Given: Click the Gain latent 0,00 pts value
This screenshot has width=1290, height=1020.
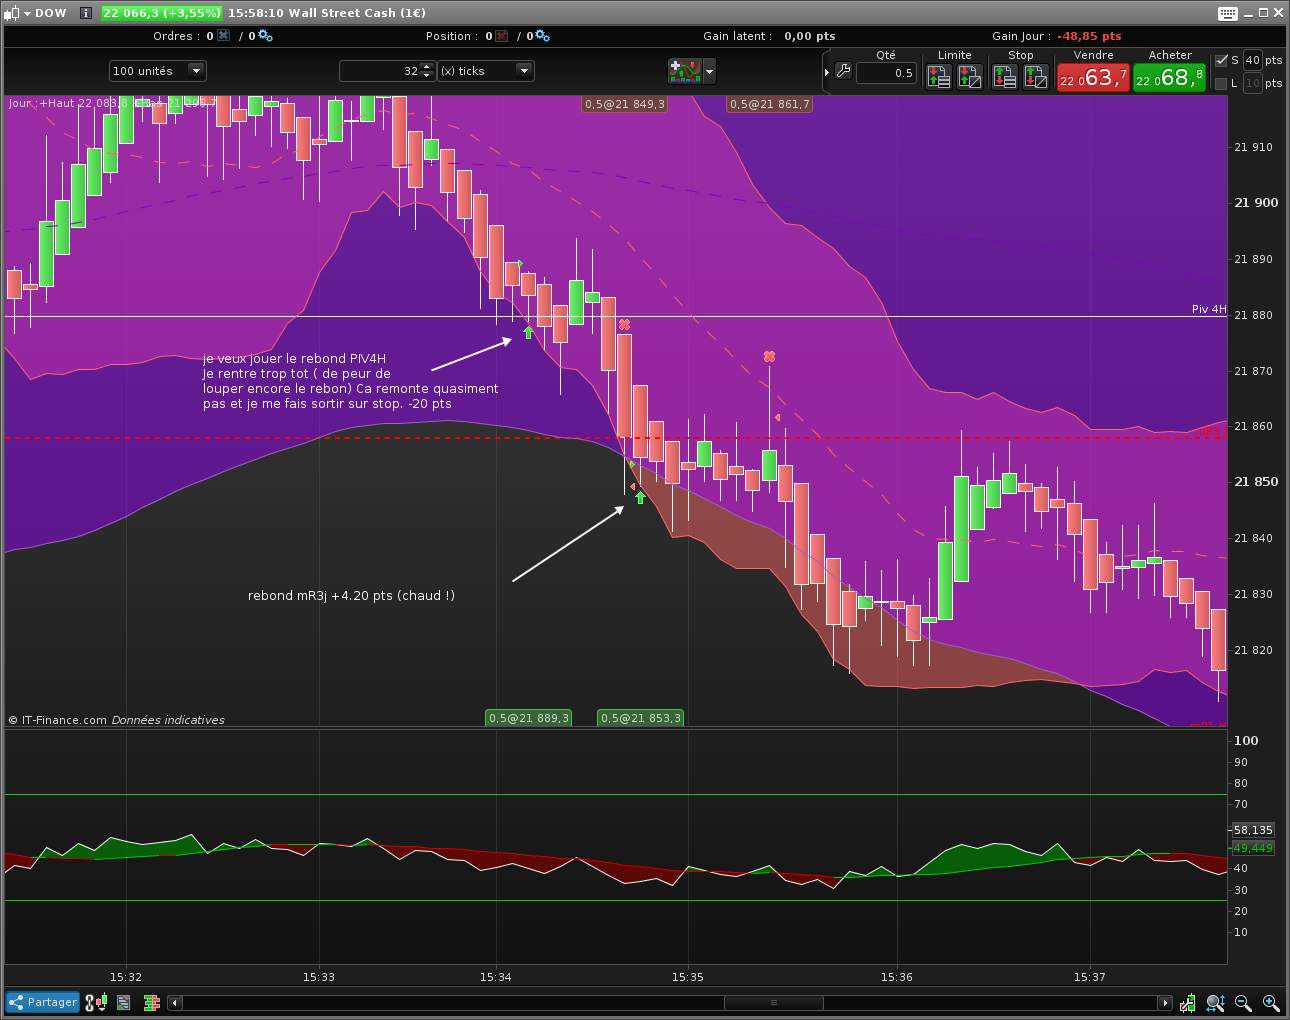Looking at the screenshot, I should point(810,36).
